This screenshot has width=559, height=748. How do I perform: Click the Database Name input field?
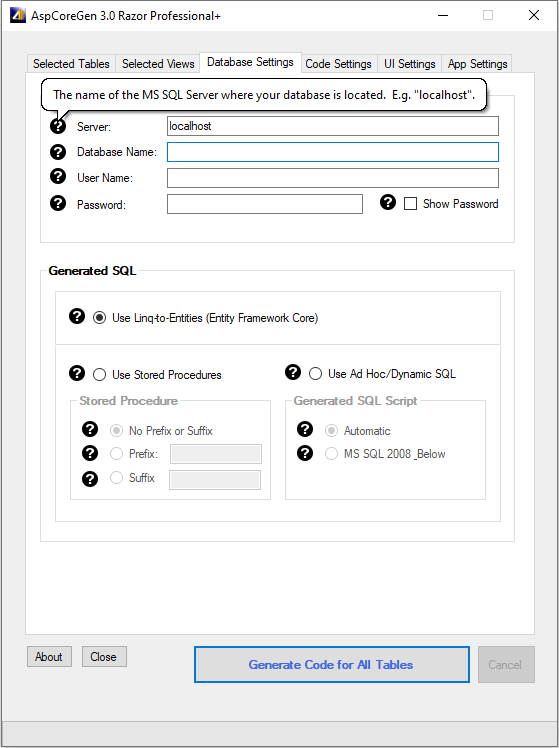point(332,152)
